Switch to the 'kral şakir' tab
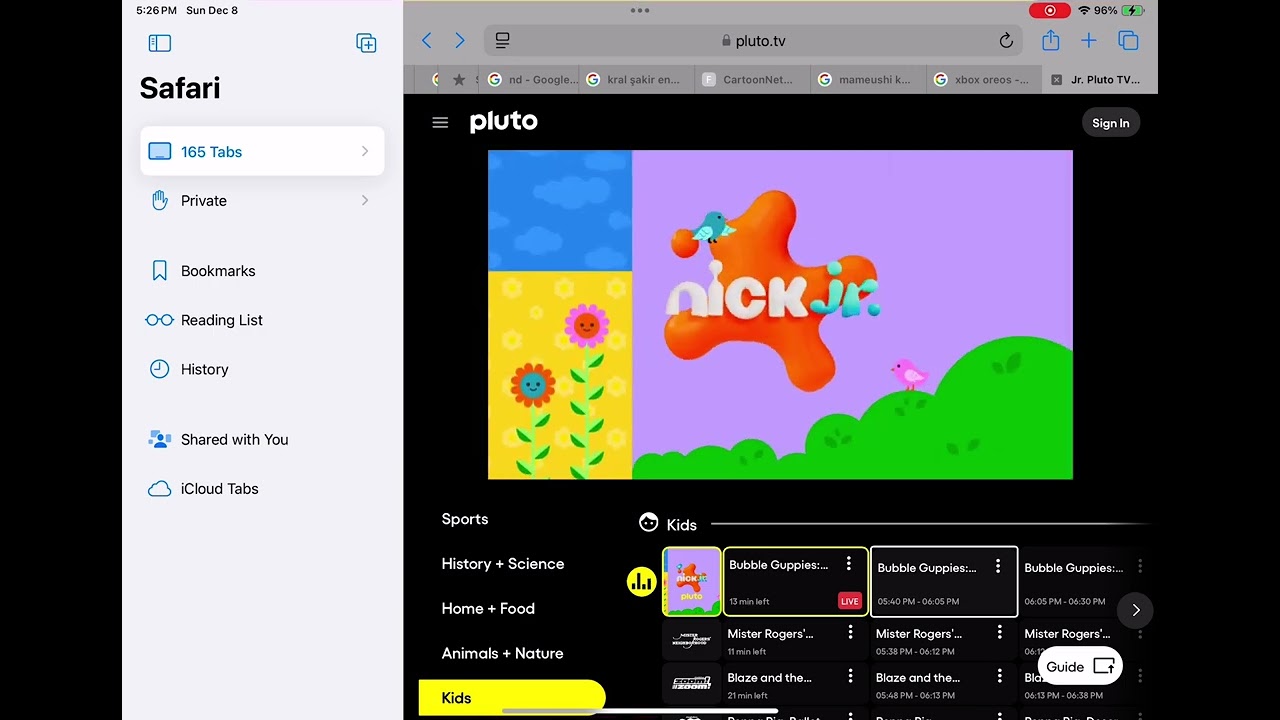 coord(636,80)
